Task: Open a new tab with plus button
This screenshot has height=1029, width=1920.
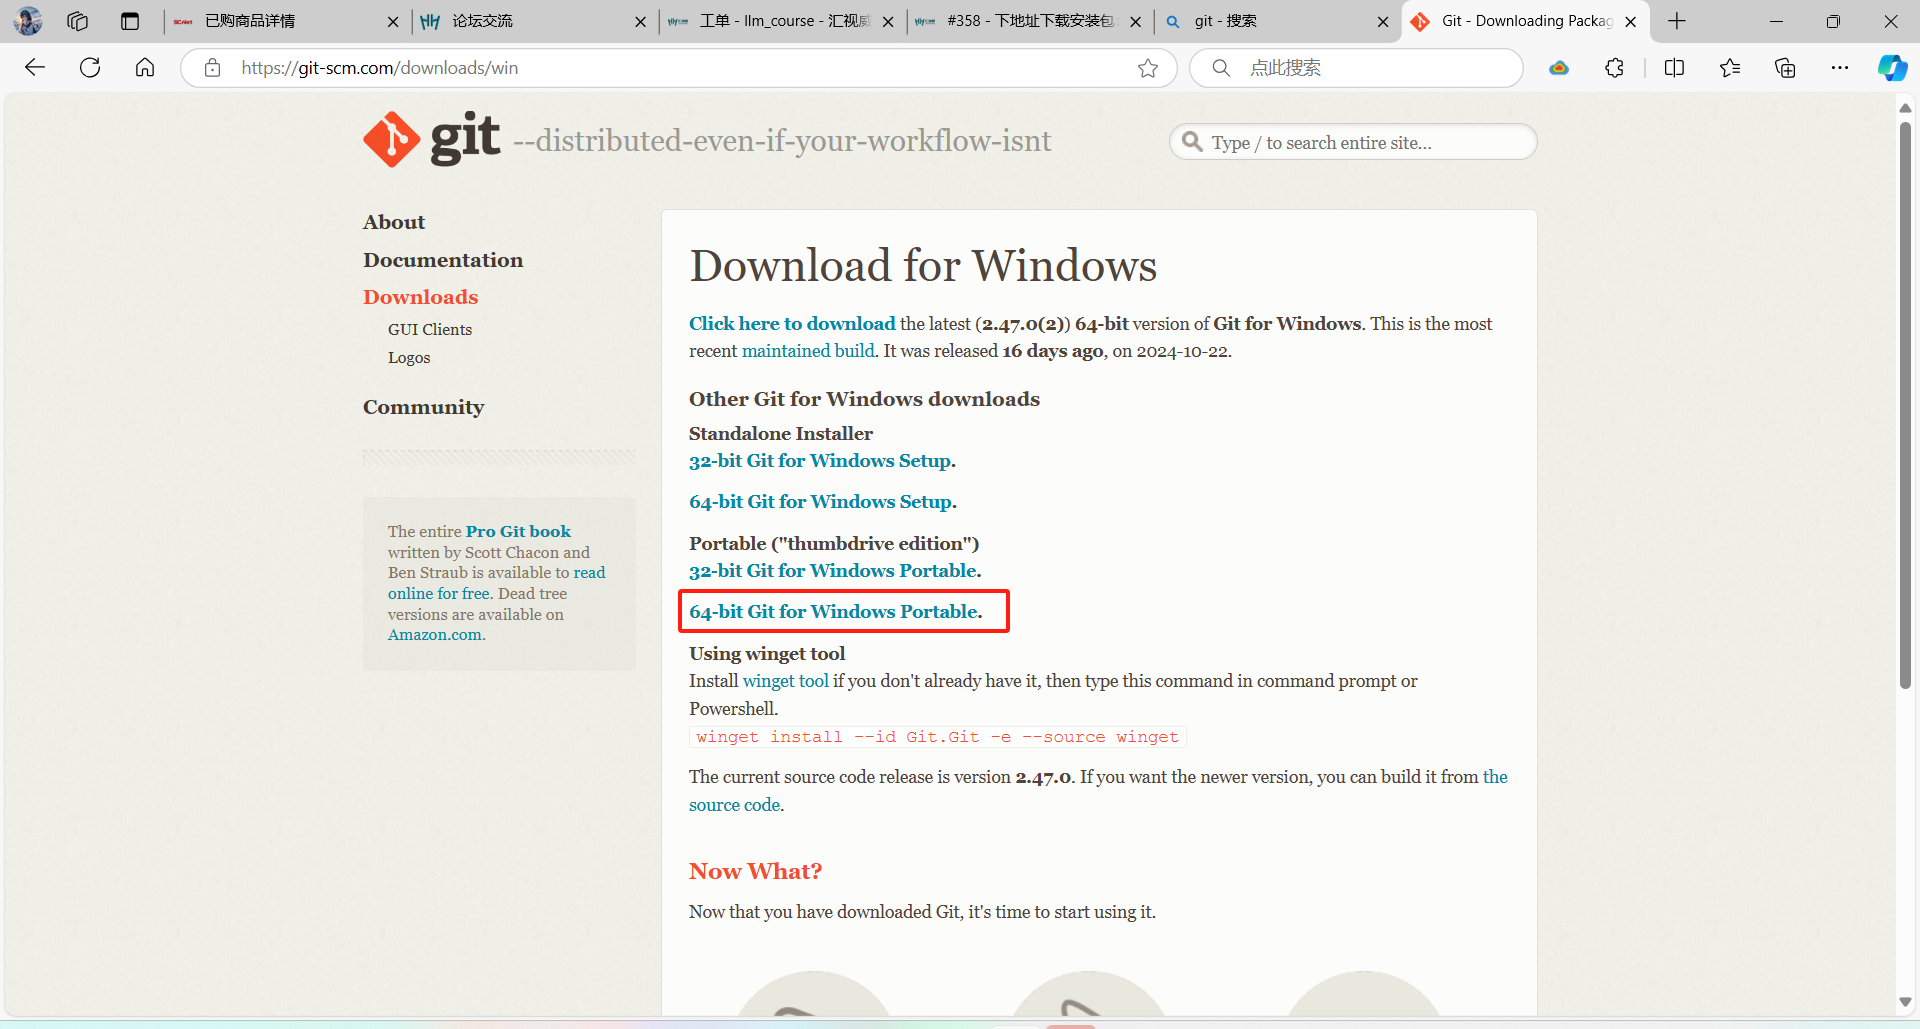Action: click(x=1677, y=21)
